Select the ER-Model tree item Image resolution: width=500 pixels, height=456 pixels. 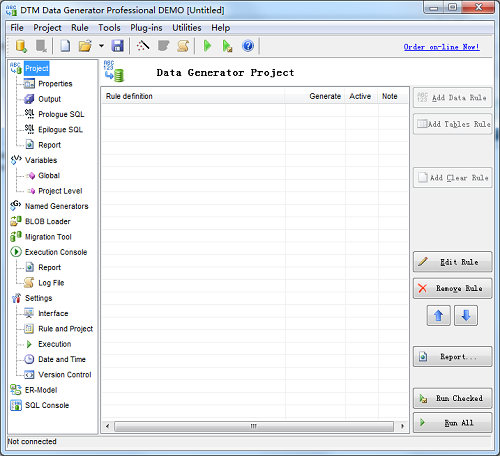41,390
